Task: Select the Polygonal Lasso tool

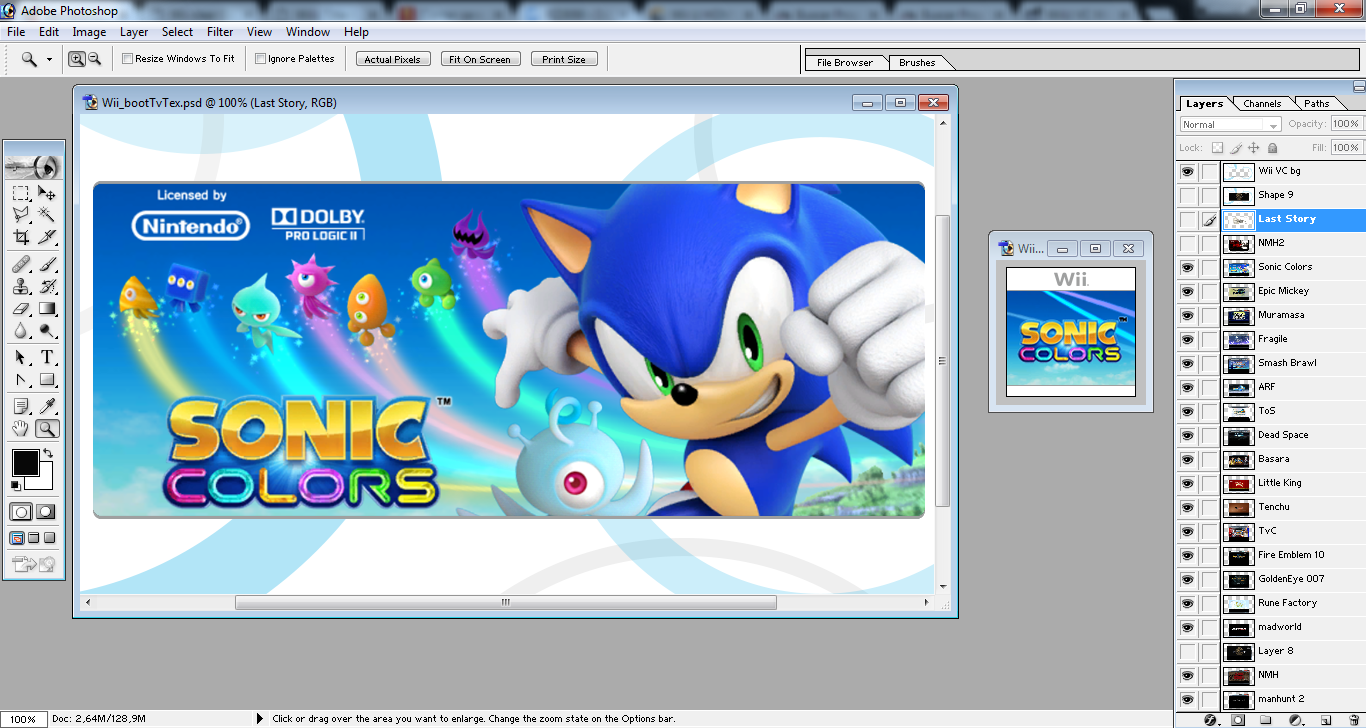Action: [21, 215]
